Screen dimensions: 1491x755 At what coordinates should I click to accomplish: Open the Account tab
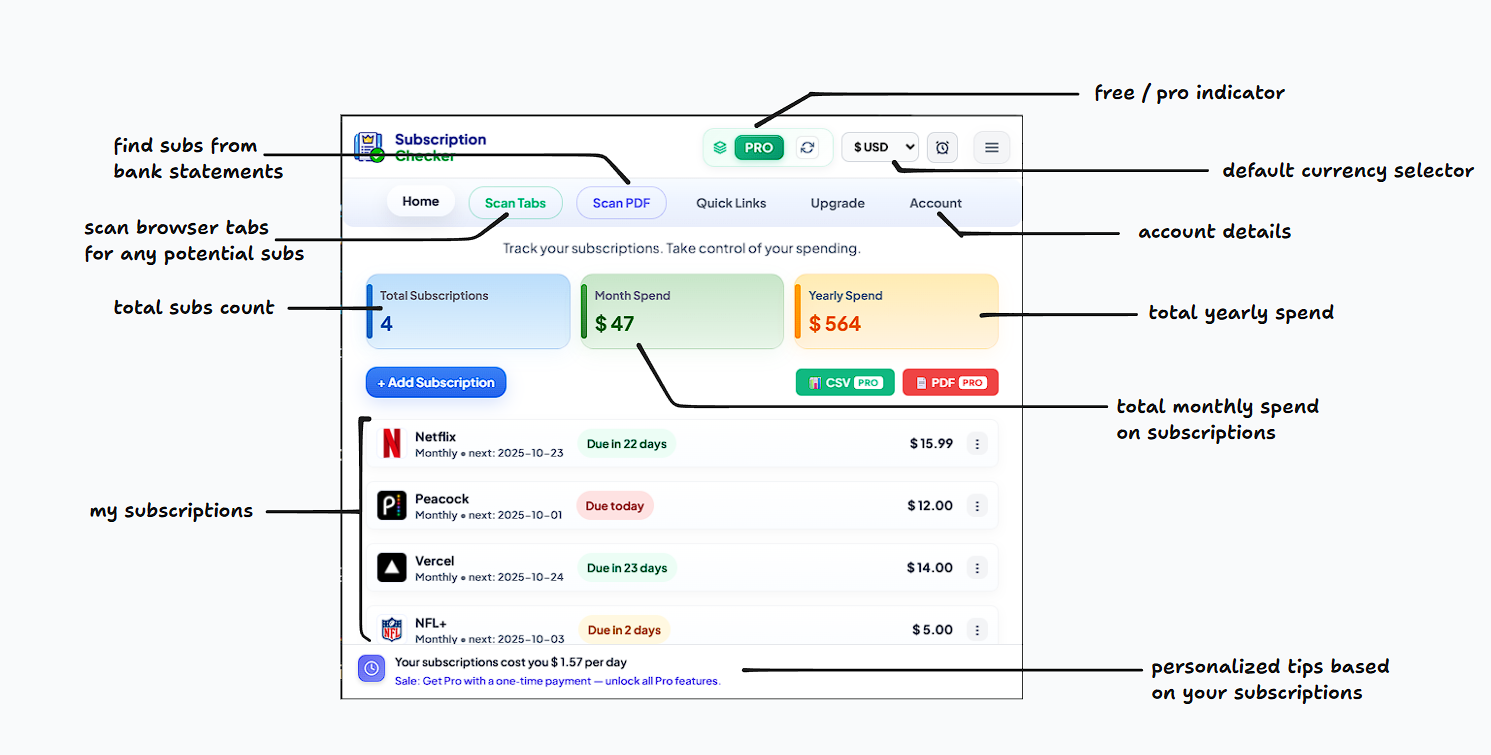pos(935,203)
